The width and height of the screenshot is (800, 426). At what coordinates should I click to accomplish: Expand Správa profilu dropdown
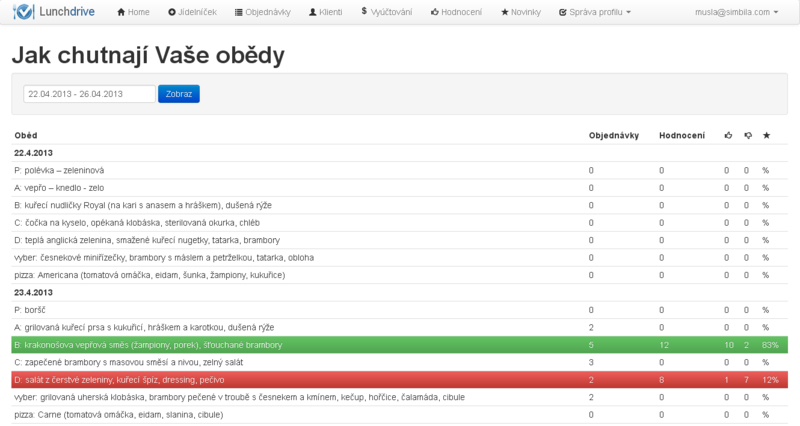click(594, 12)
